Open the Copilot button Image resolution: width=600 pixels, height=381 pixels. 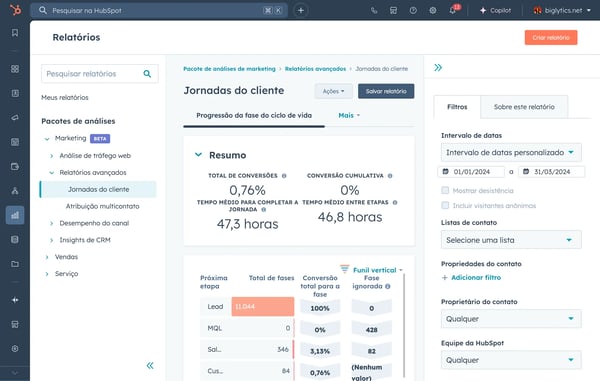click(x=496, y=10)
